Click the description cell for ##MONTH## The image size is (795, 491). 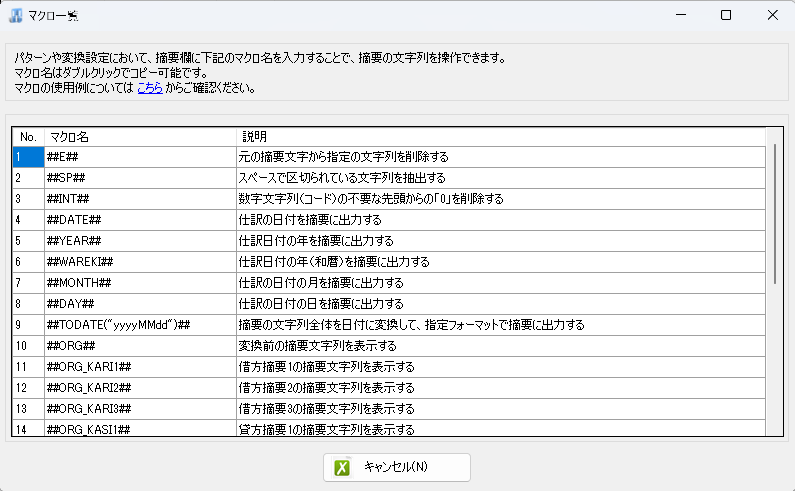[500, 283]
